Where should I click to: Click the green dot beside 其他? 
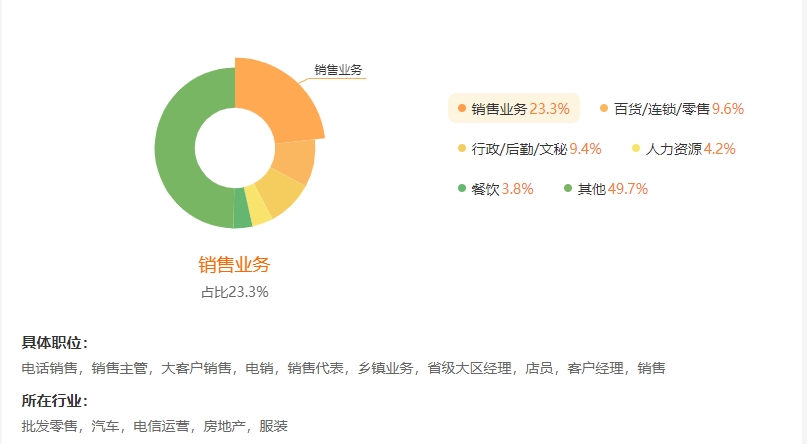[x=568, y=188]
